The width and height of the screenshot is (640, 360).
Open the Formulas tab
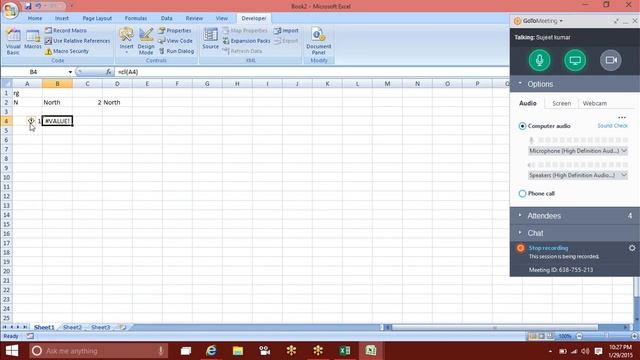pos(136,18)
